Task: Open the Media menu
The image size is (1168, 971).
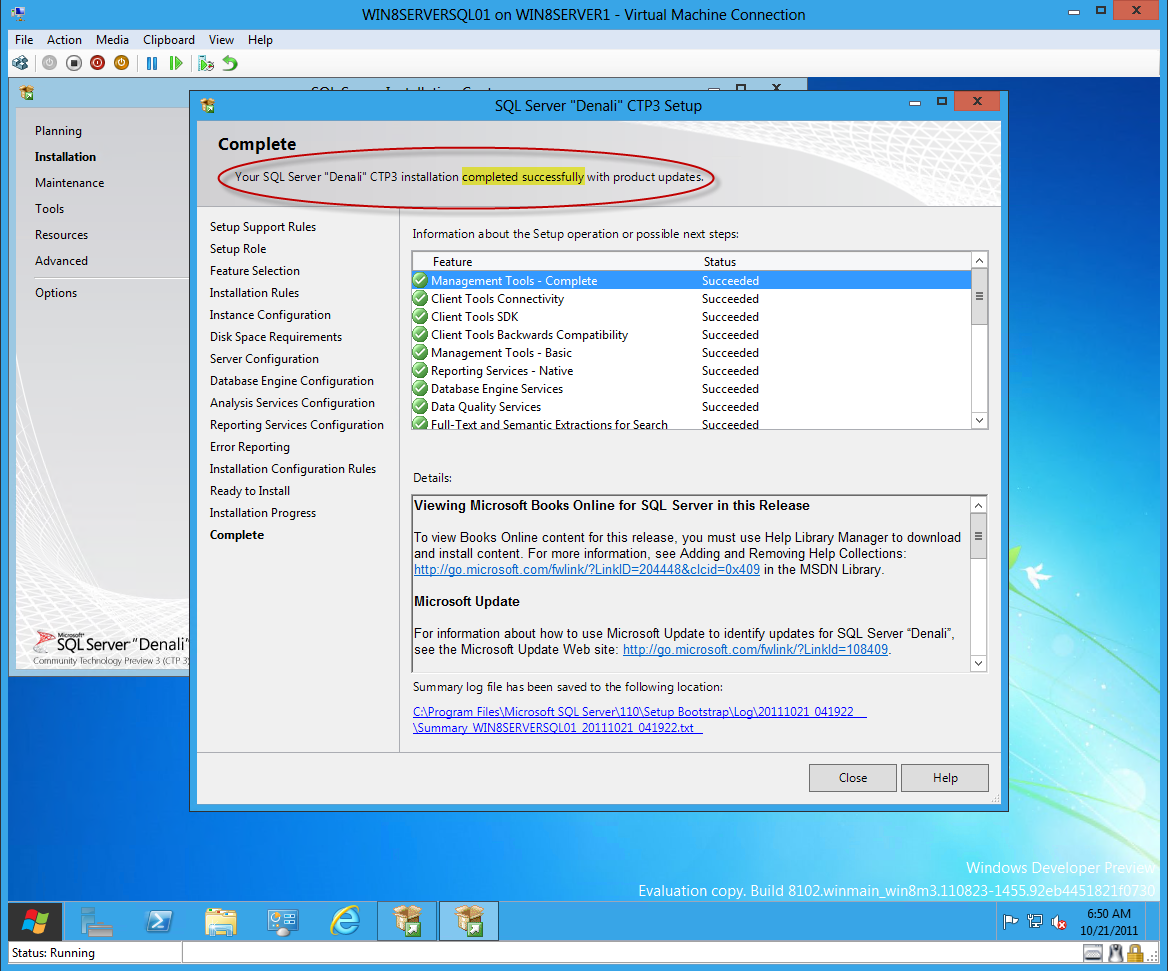Action: [112, 39]
